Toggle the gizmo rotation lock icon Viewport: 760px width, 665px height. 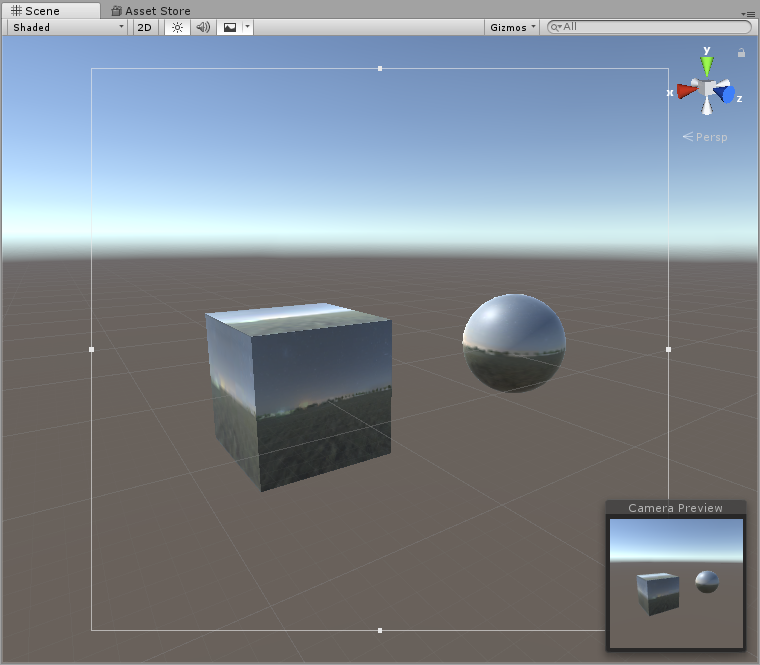[741, 52]
